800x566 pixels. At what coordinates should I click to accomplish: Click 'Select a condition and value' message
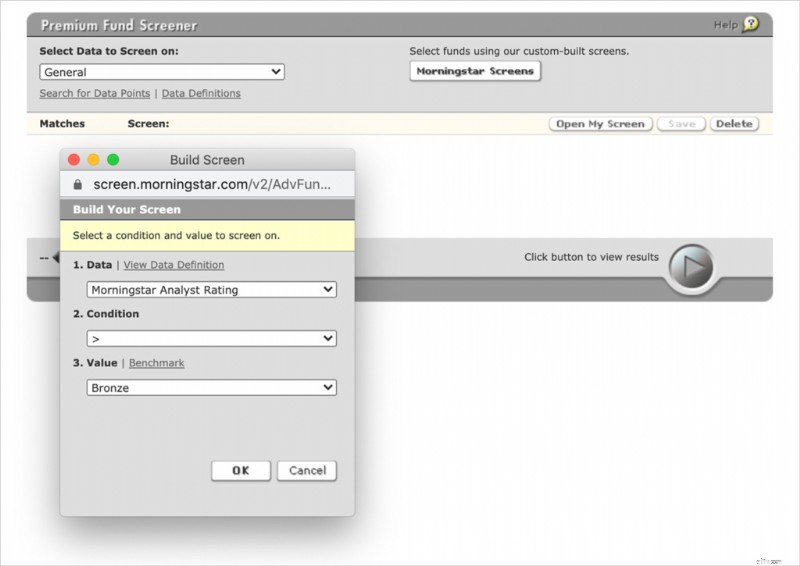point(176,235)
